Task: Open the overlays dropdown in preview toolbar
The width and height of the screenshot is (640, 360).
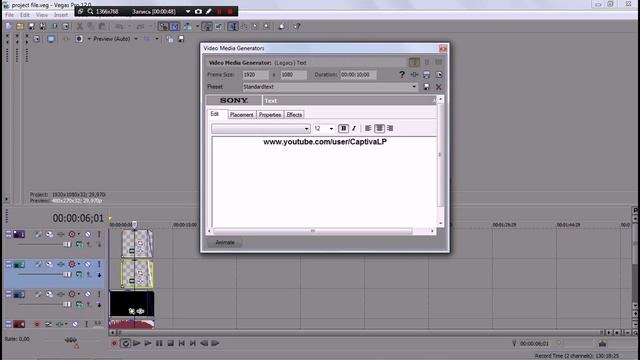Action: (157, 39)
